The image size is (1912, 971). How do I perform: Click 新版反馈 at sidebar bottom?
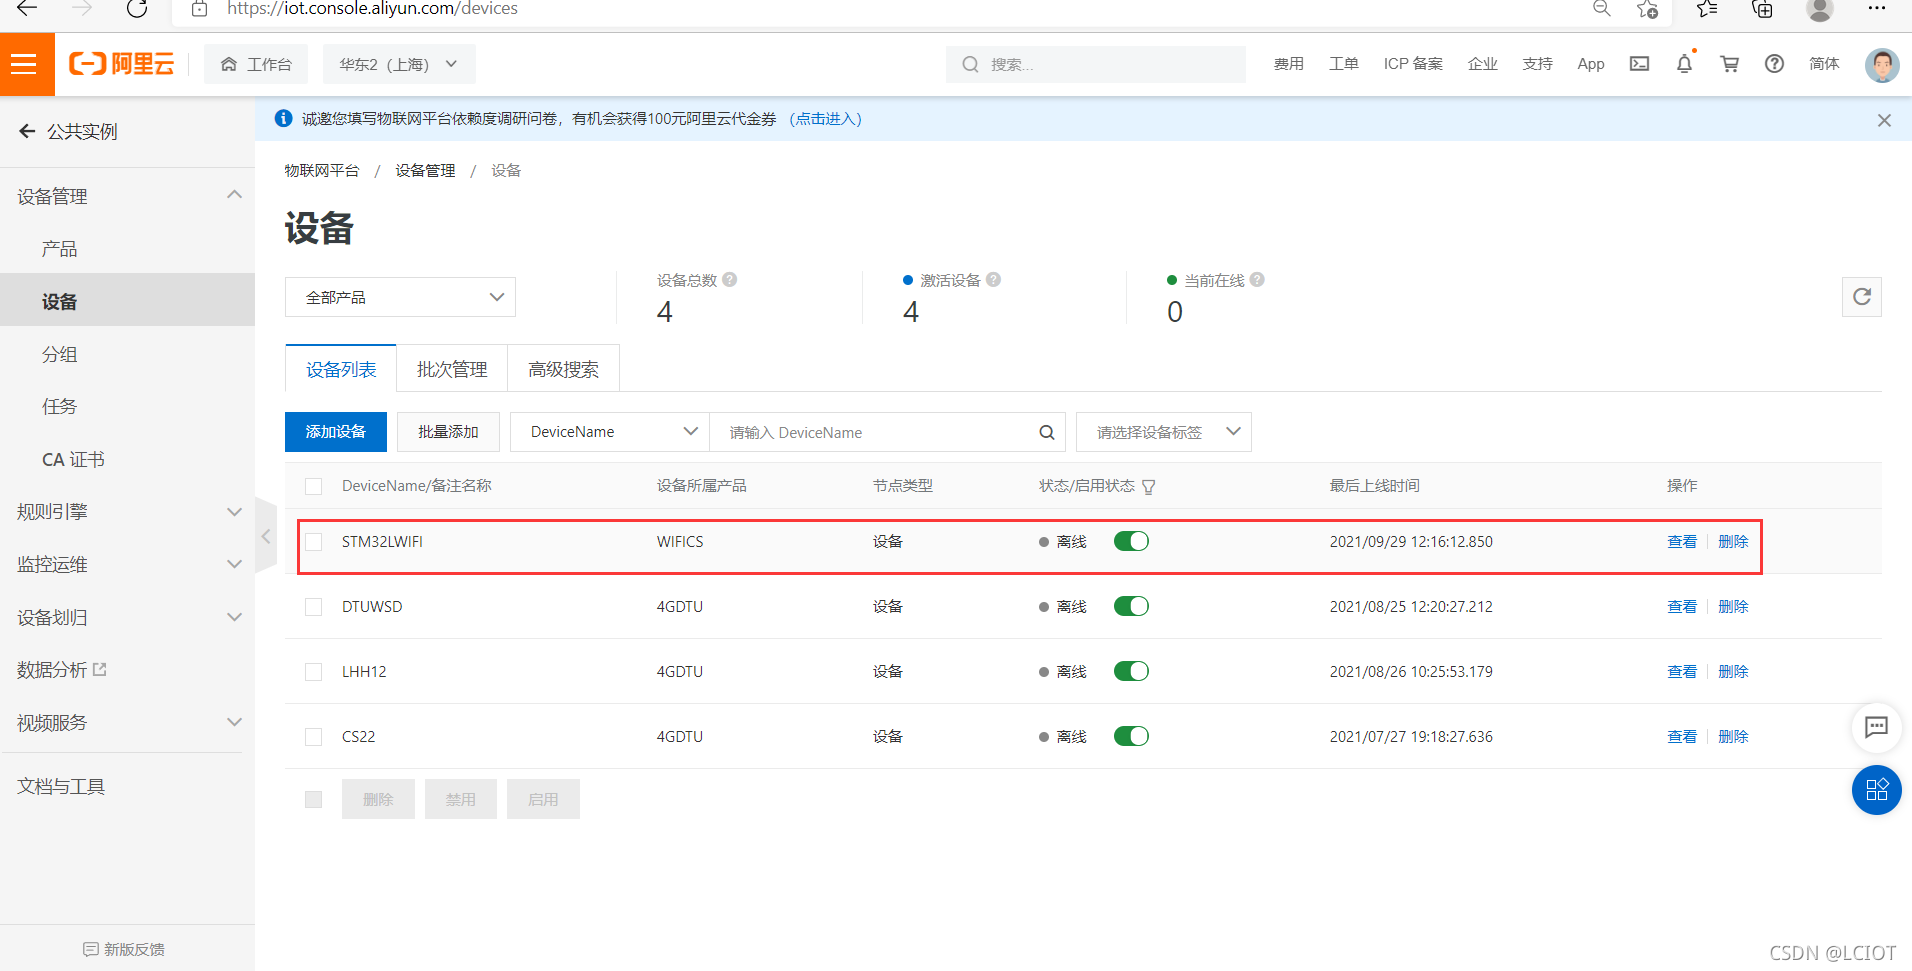[124, 949]
